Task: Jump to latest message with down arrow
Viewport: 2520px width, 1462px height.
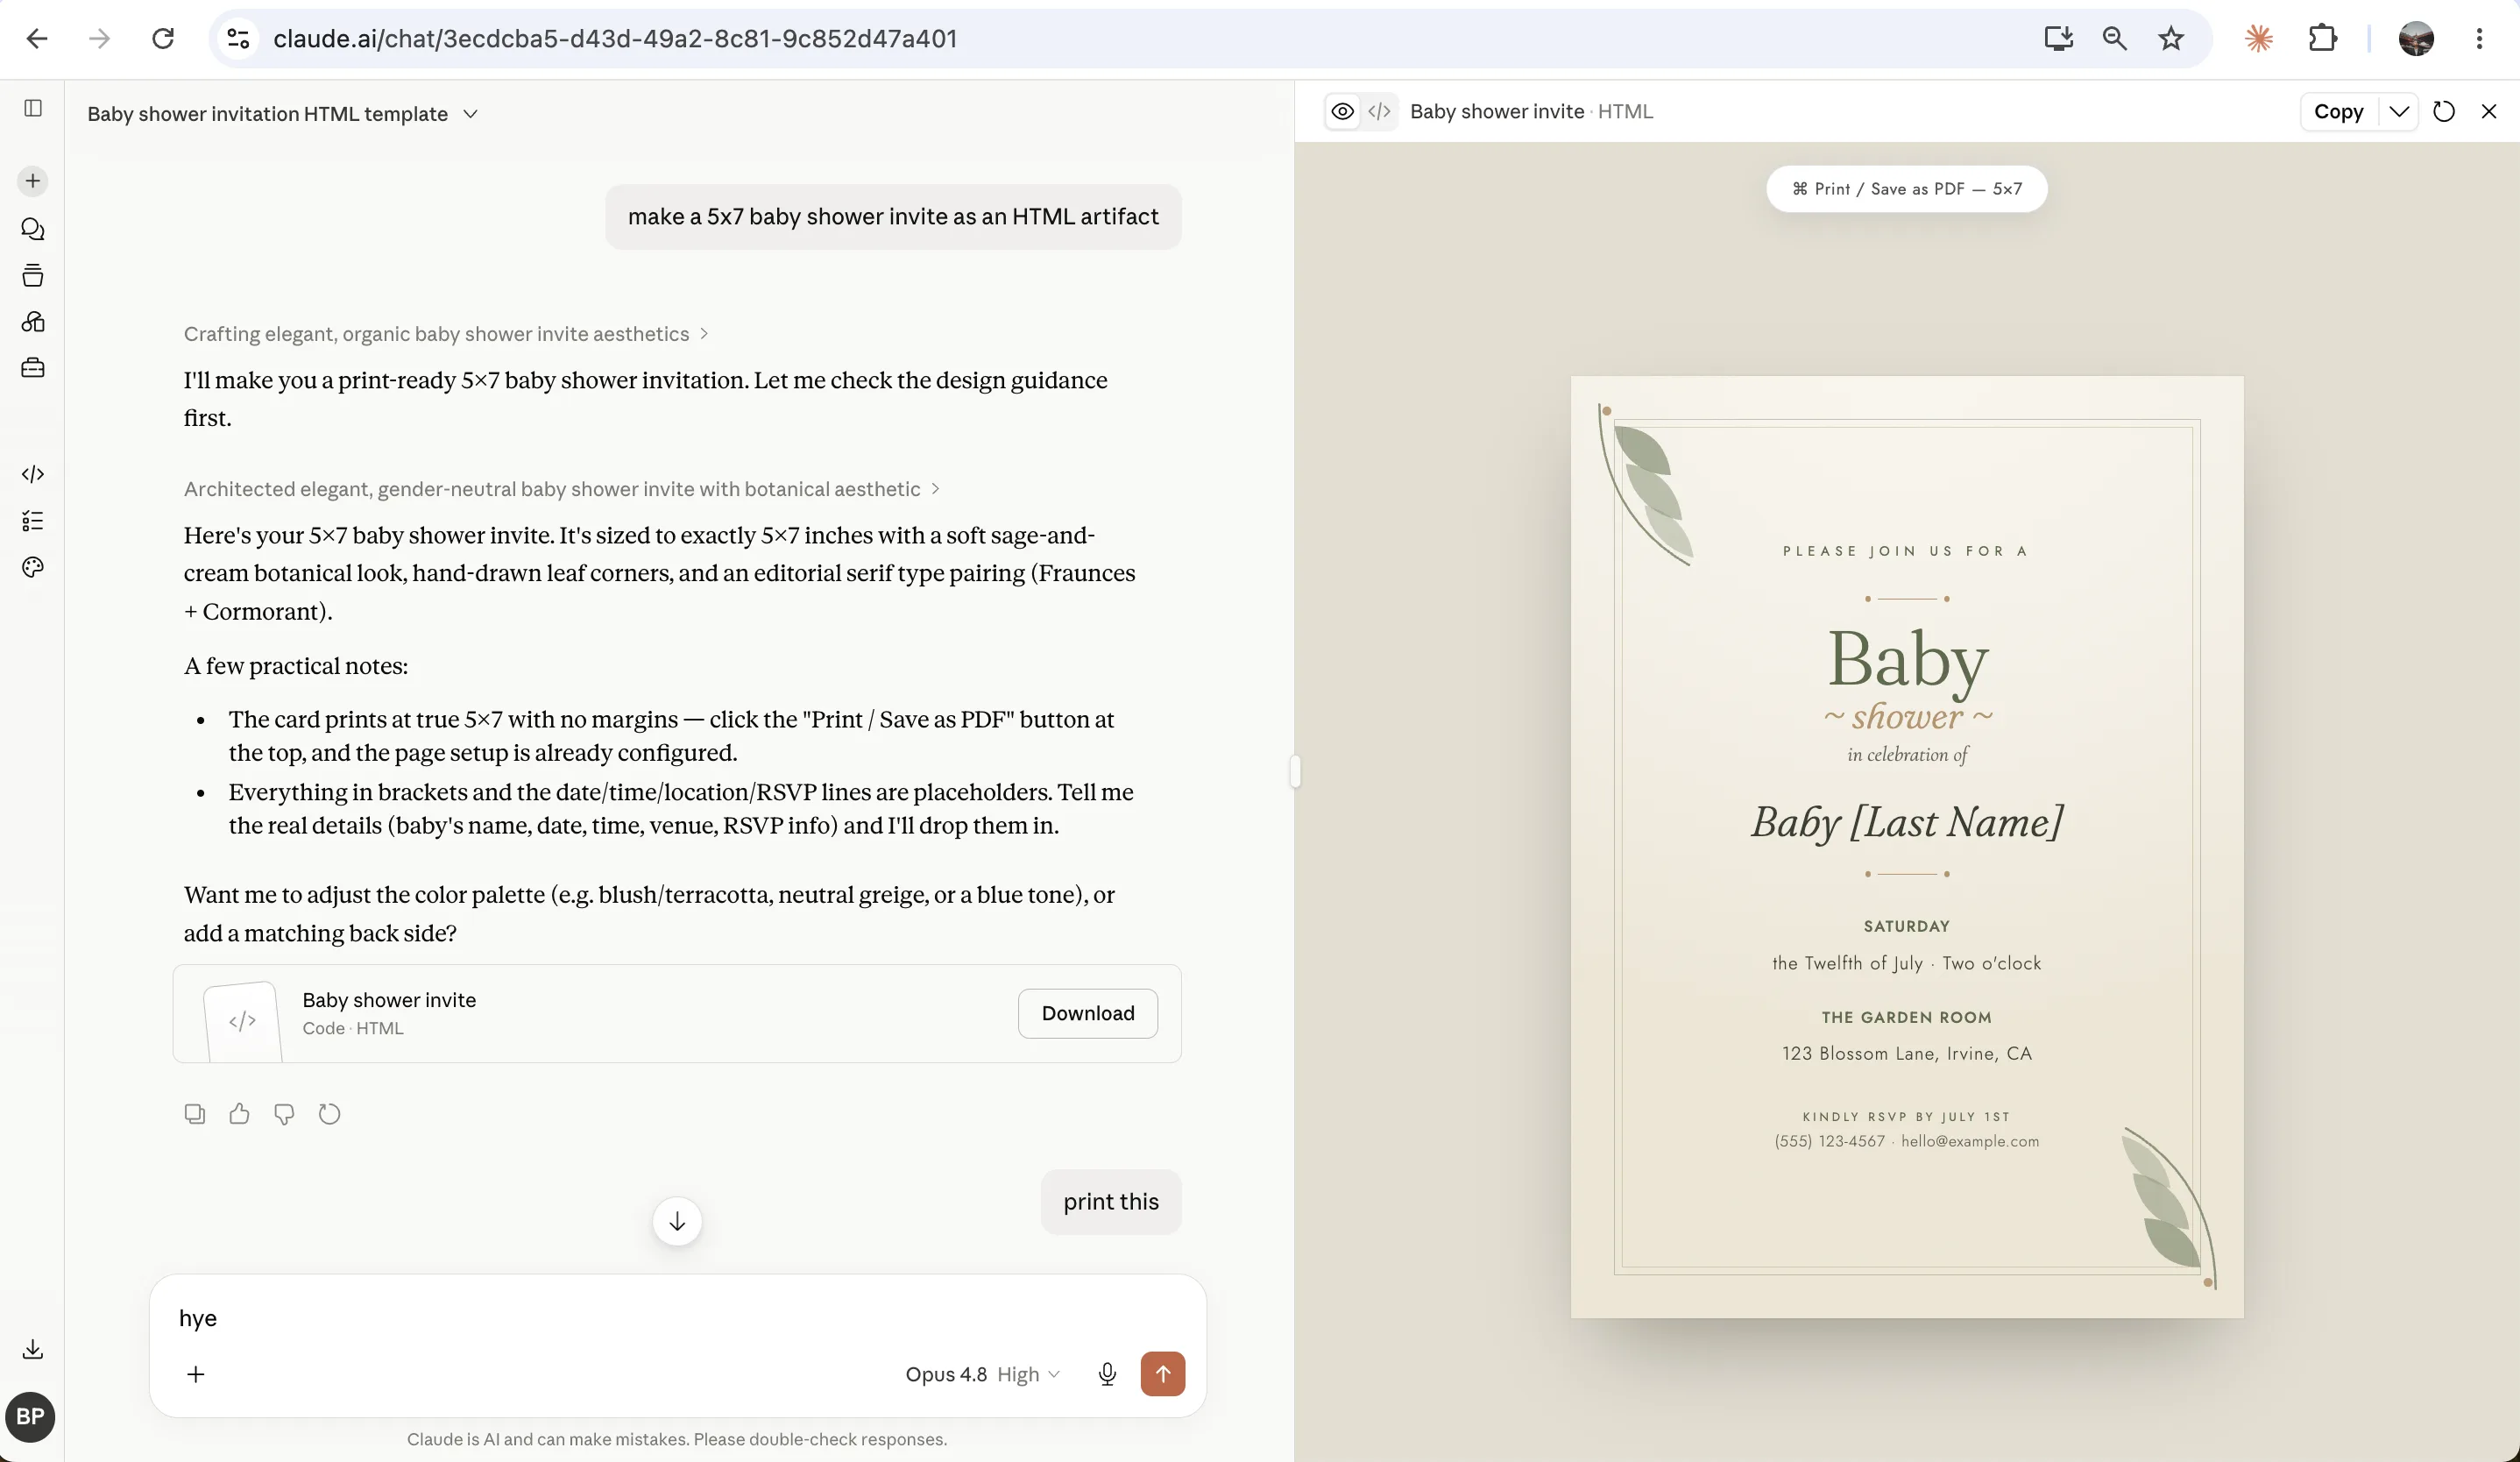Action: 677,1221
